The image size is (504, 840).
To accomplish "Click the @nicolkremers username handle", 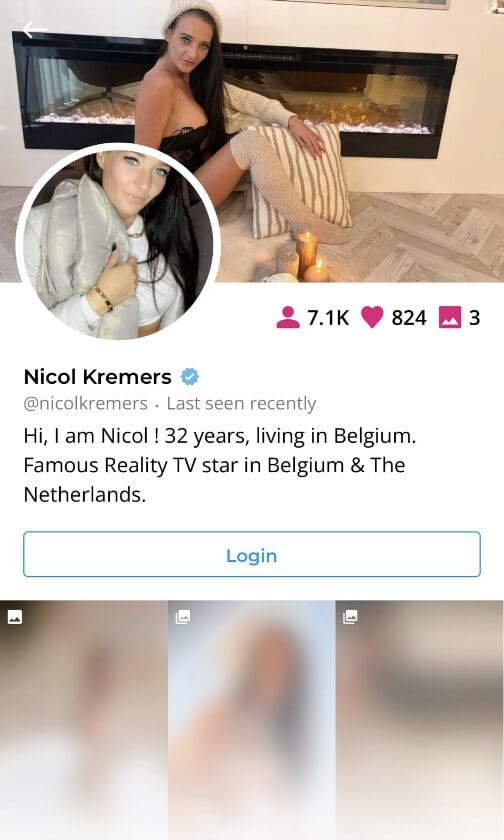I will pyautogui.click(x=86, y=403).
